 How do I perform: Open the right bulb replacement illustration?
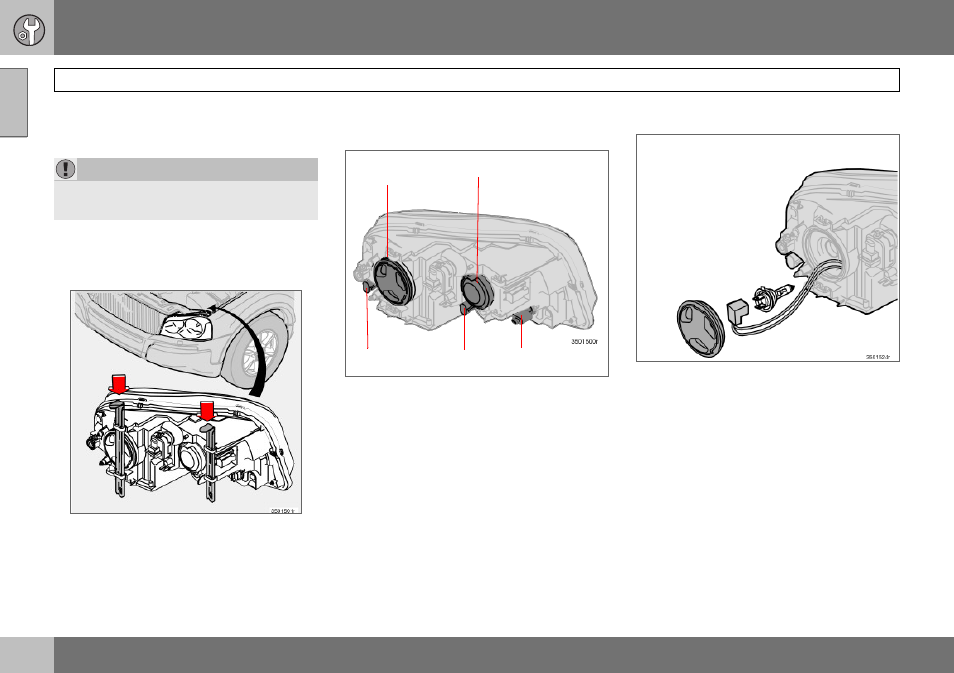pos(768,248)
